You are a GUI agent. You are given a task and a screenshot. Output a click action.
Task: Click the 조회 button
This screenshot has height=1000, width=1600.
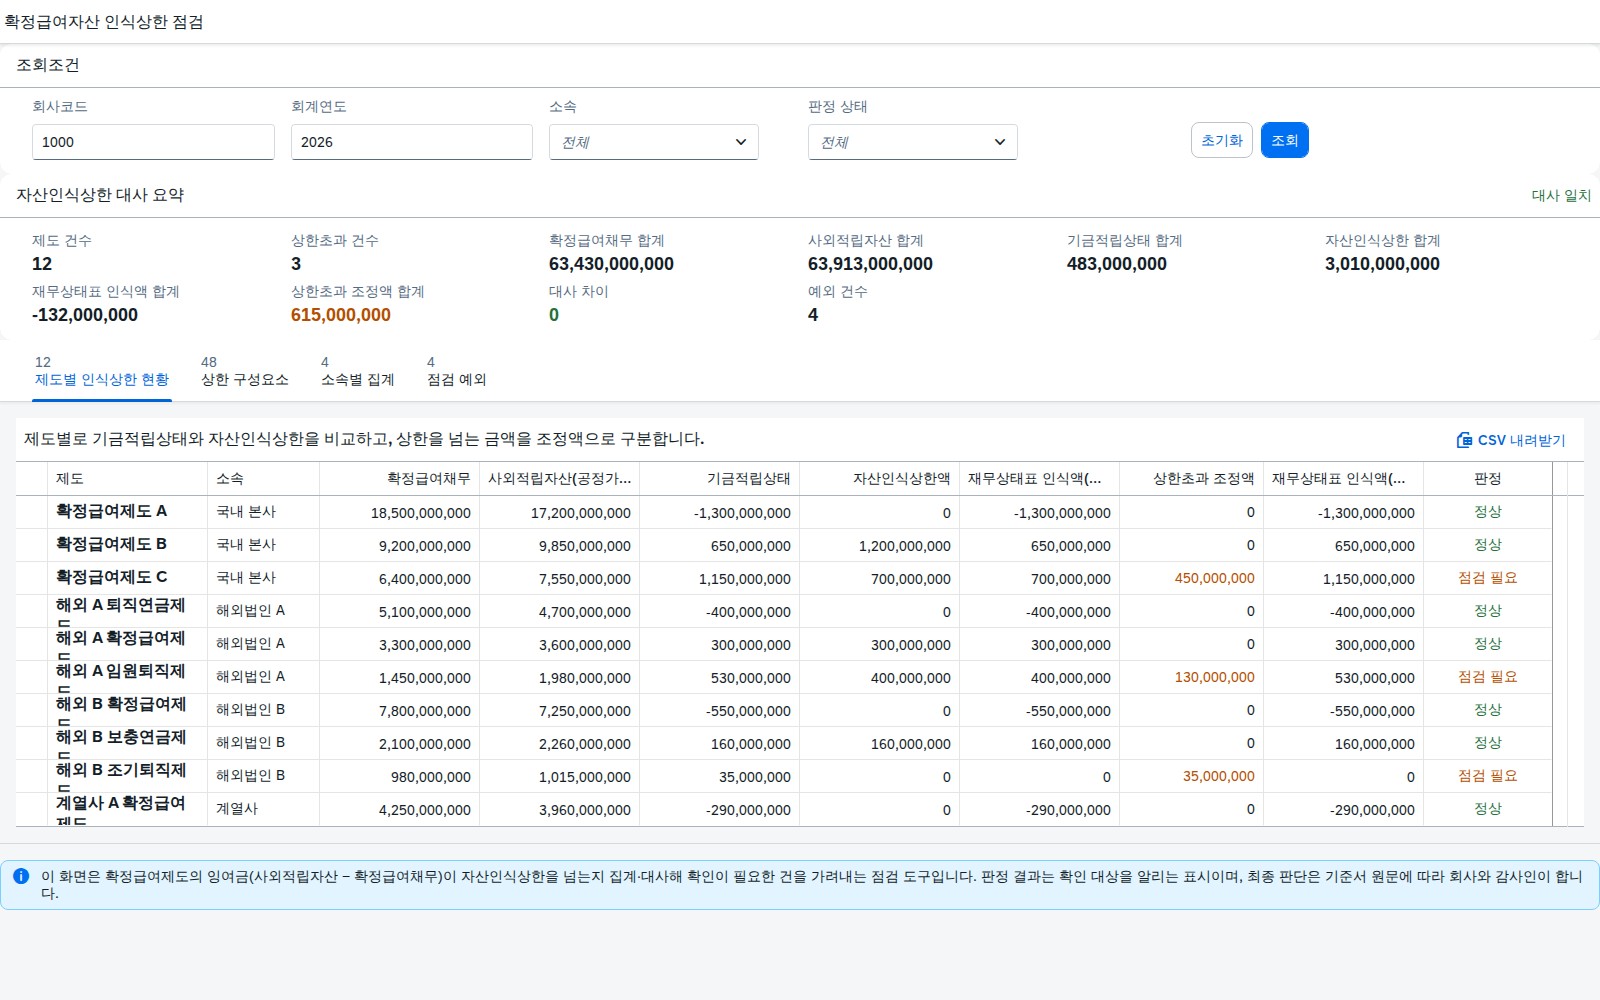click(1285, 140)
